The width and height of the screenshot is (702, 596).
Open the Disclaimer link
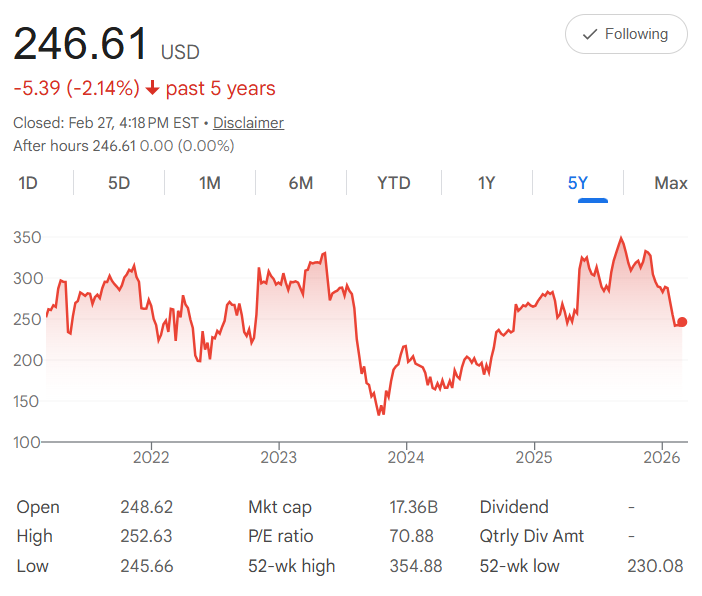click(x=248, y=123)
